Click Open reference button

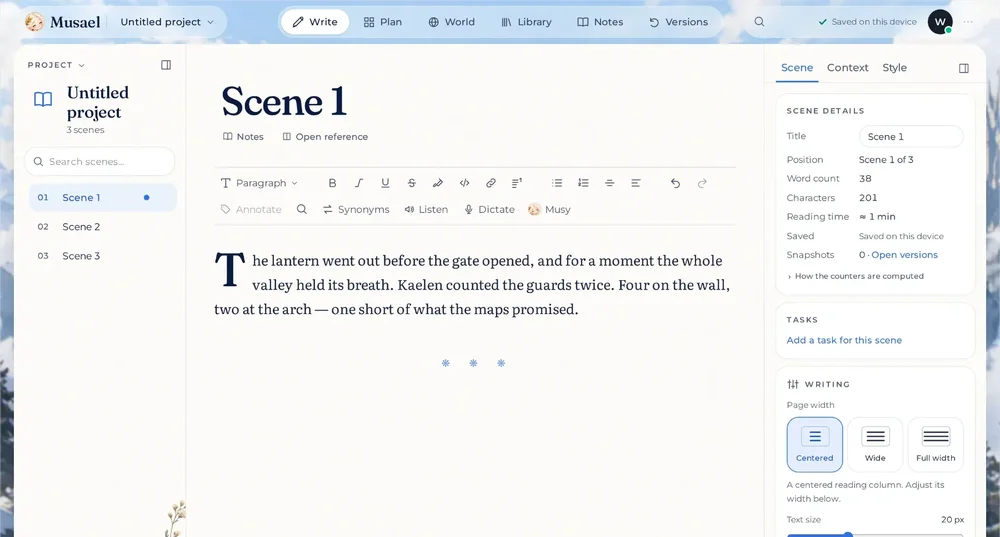(325, 136)
